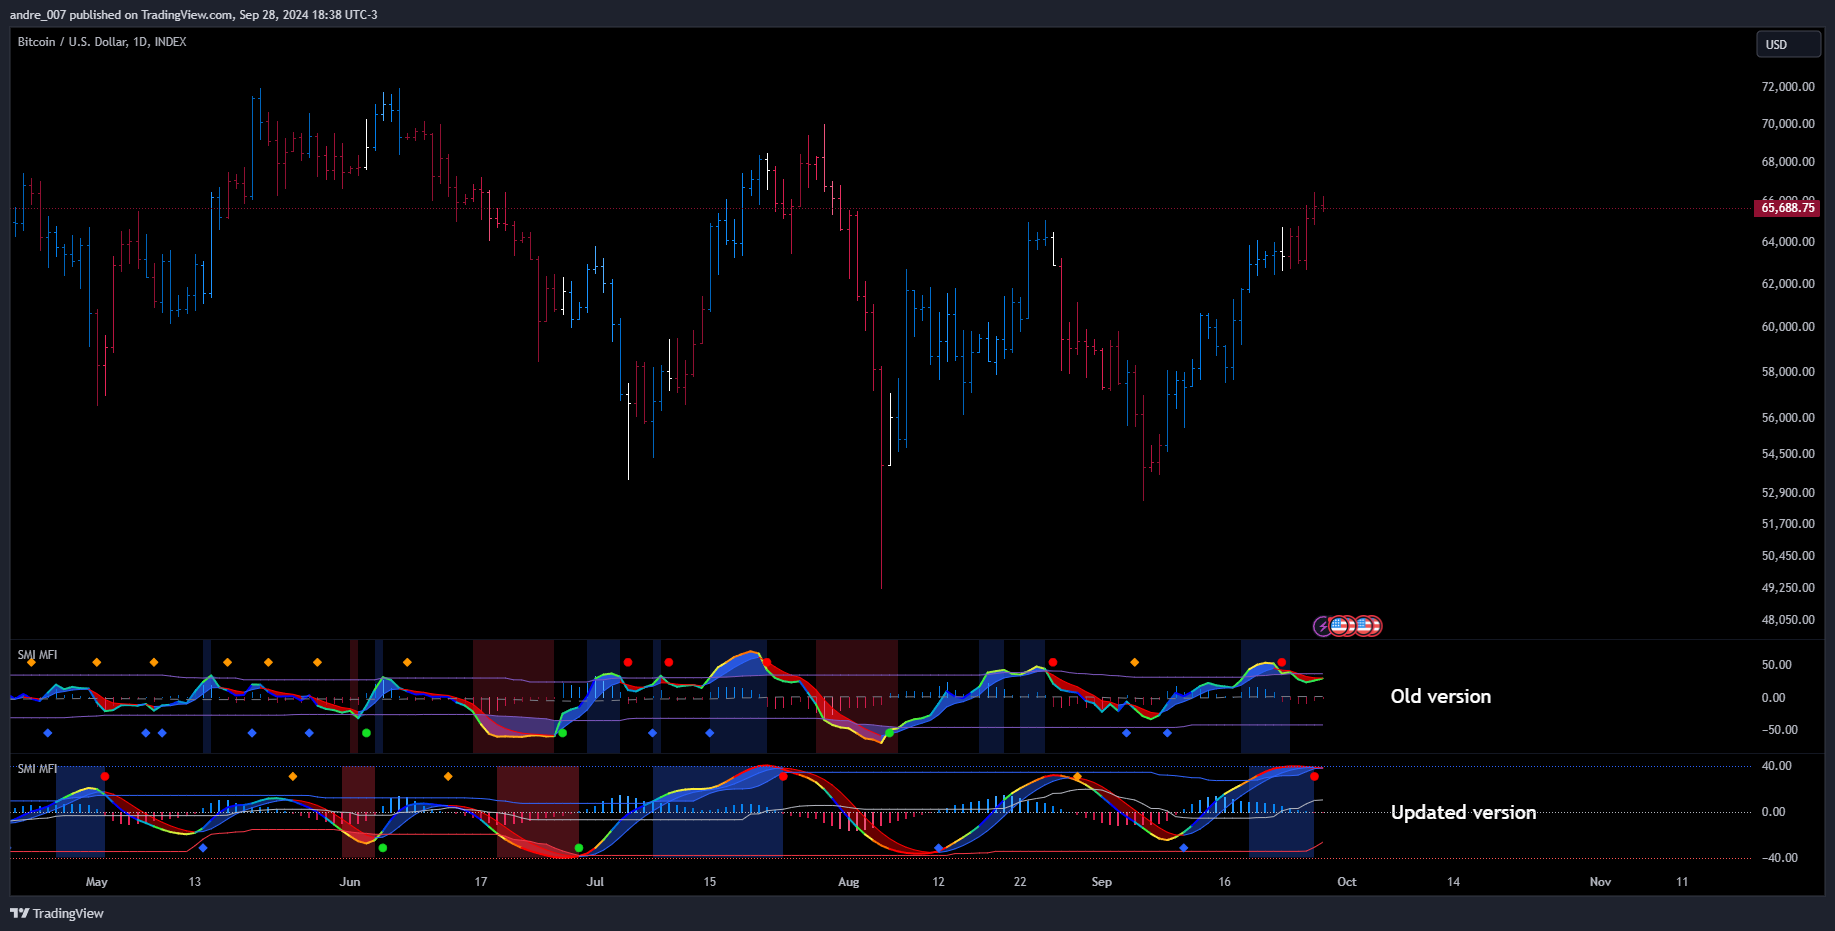This screenshot has height=931, width=1835.
Task: Click the 54,500.00 price axis label
Action: (1788, 454)
